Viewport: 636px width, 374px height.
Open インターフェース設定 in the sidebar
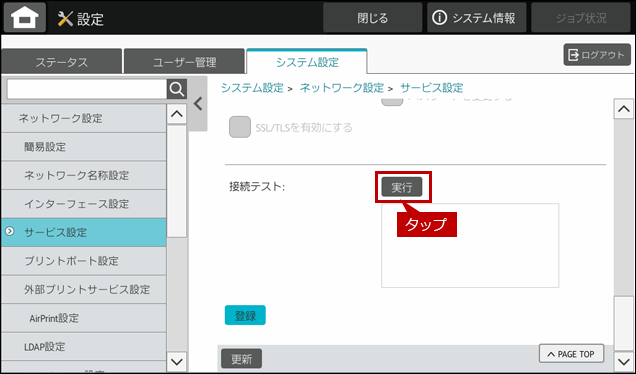coord(84,204)
